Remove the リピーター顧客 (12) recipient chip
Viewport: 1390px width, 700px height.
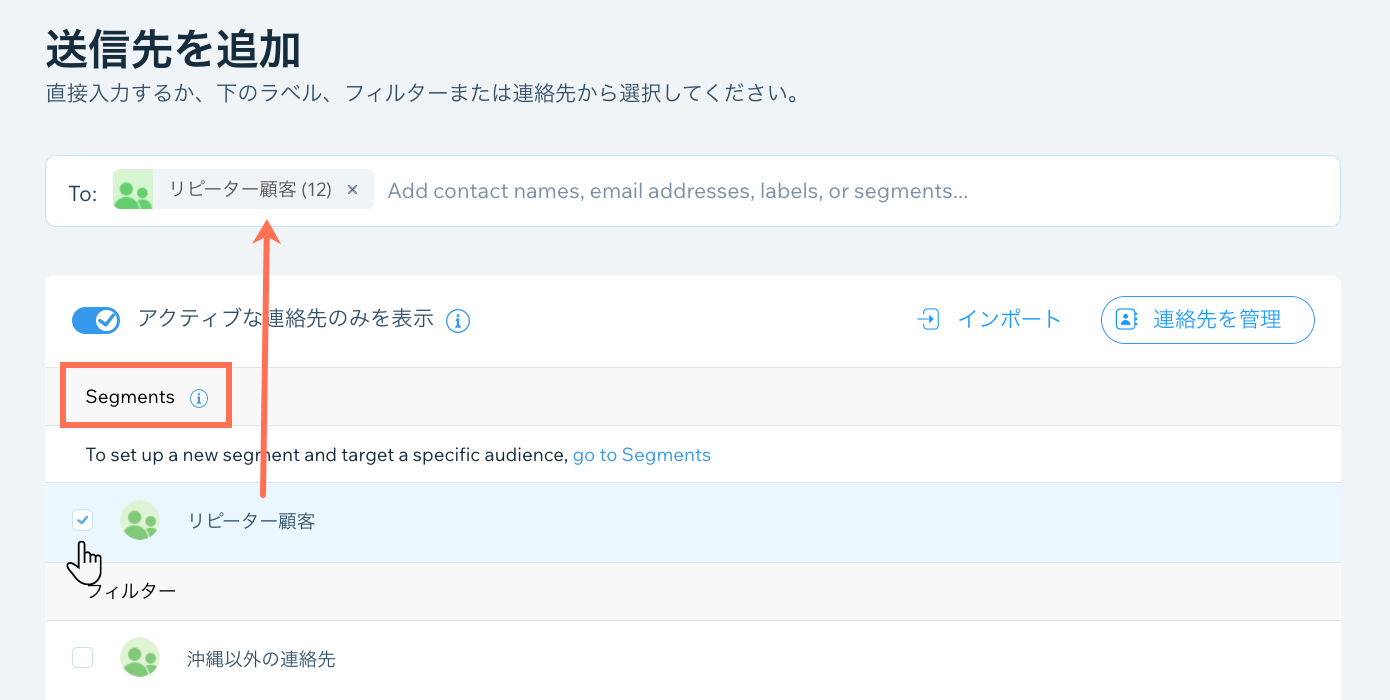click(x=352, y=190)
